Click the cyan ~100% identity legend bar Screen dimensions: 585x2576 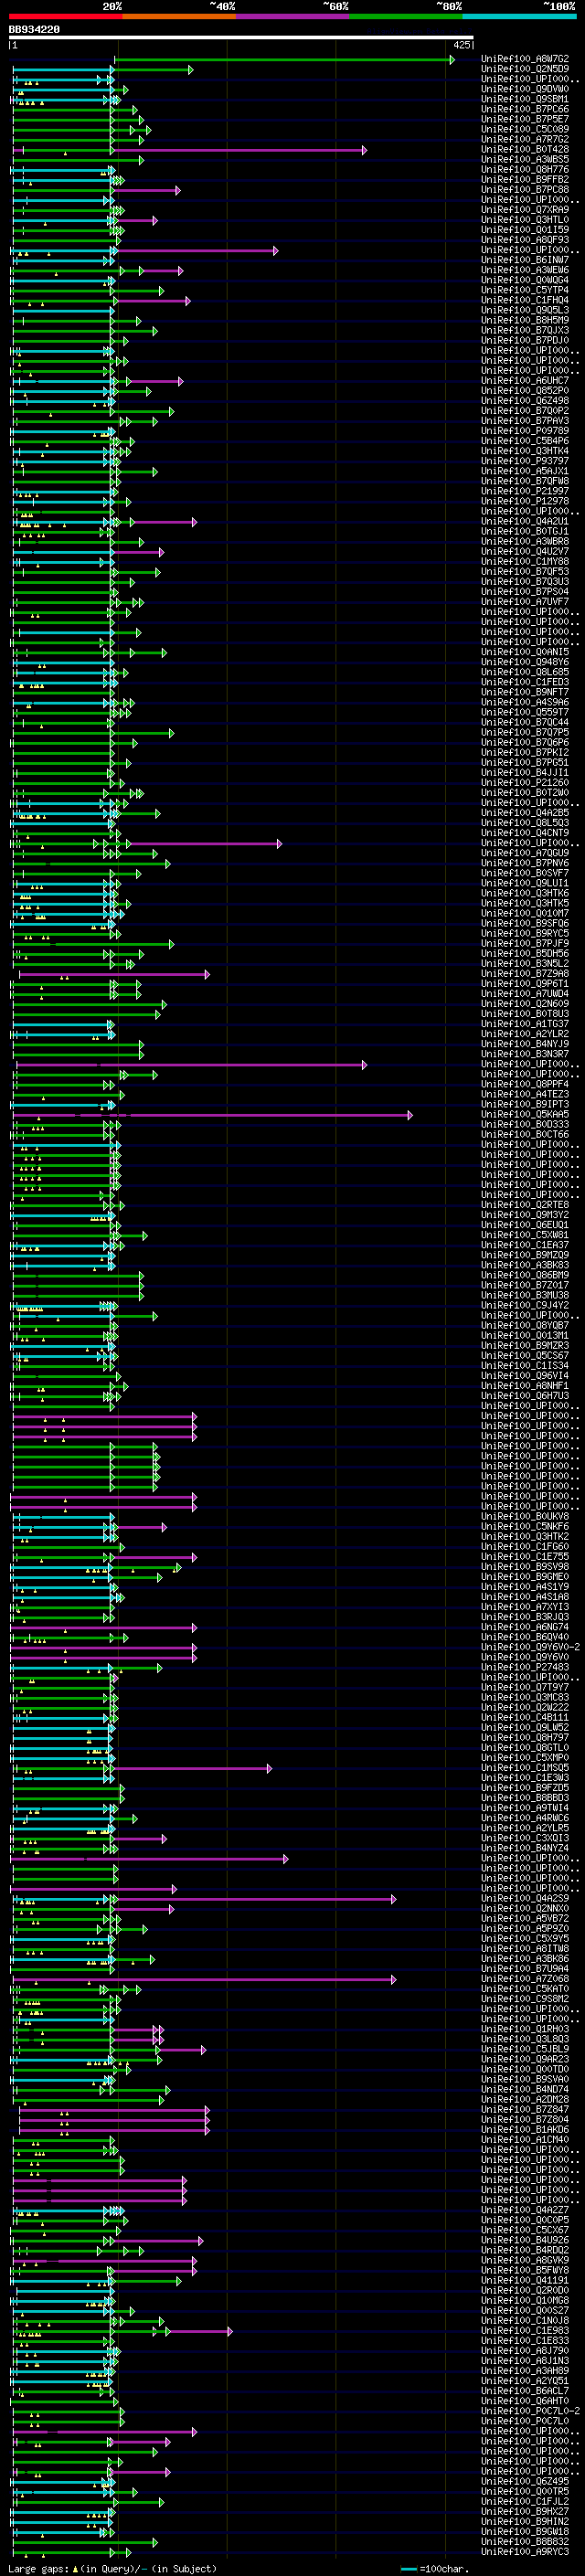coord(519,16)
